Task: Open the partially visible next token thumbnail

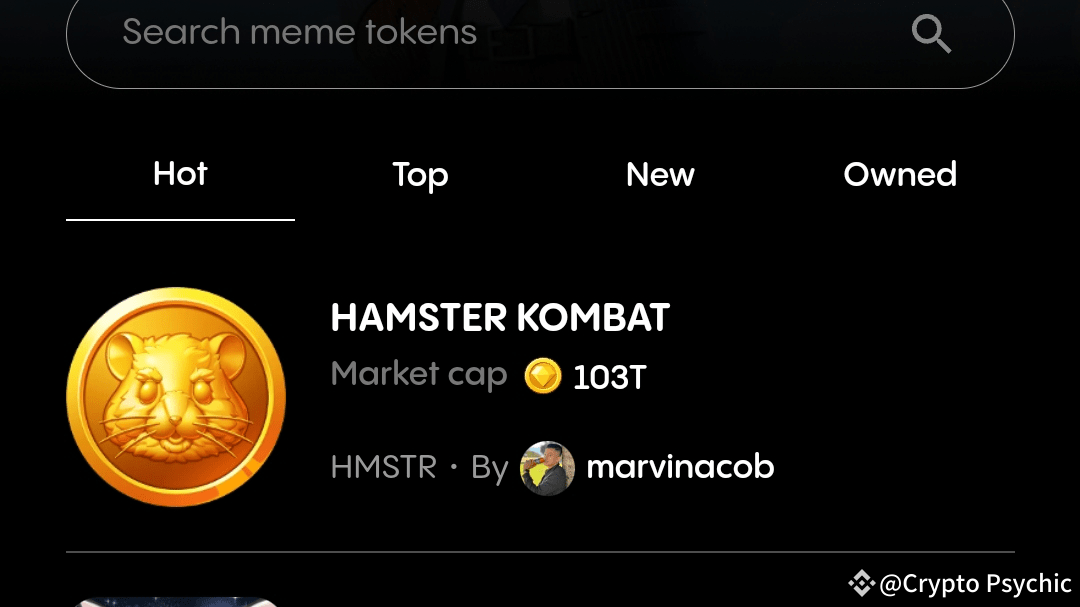Action: click(x=176, y=602)
